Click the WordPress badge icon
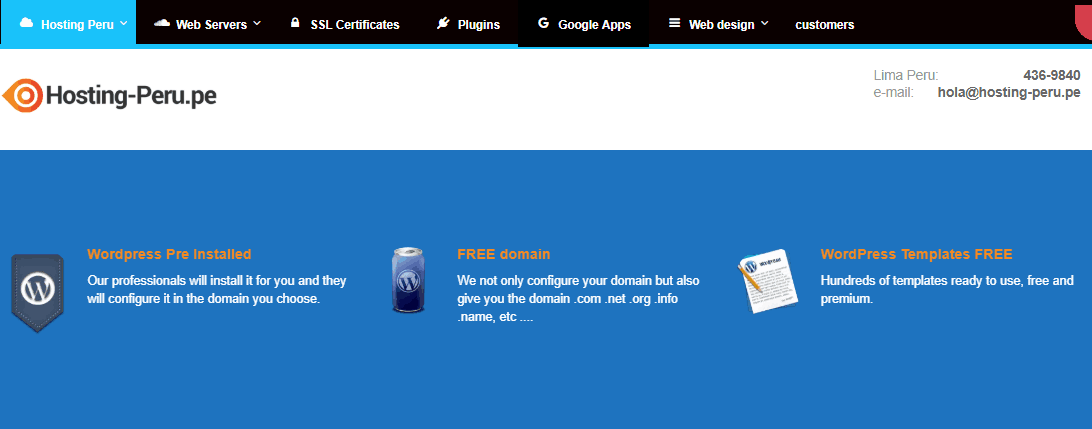This screenshot has width=1092, height=429. 37,292
